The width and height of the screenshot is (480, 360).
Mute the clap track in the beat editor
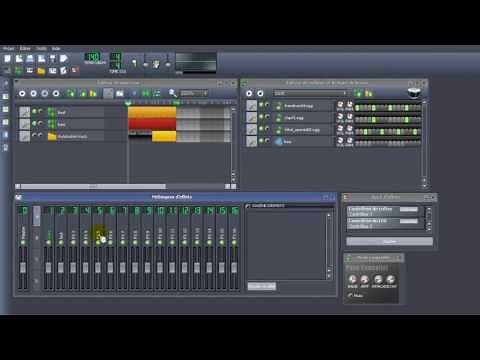(x=261, y=117)
